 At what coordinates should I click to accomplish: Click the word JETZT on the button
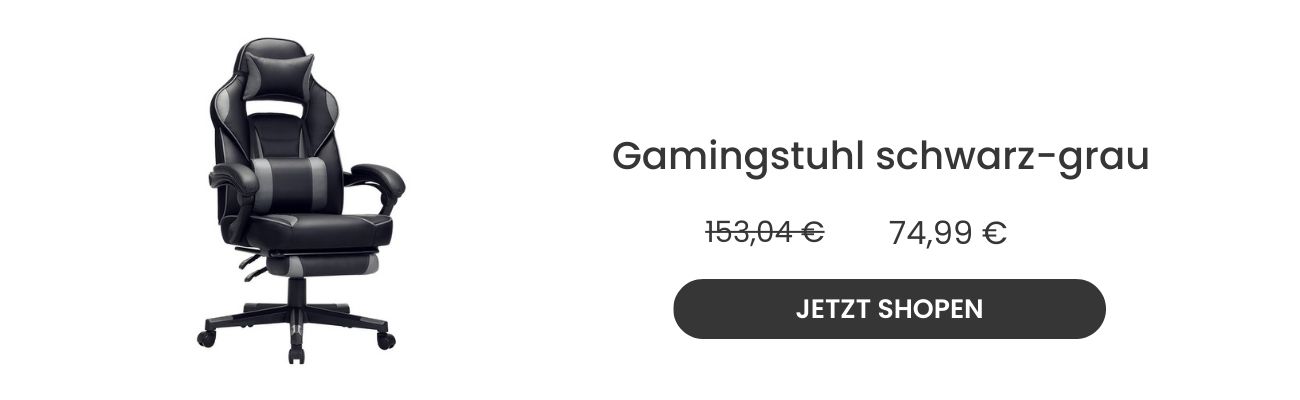[832, 309]
